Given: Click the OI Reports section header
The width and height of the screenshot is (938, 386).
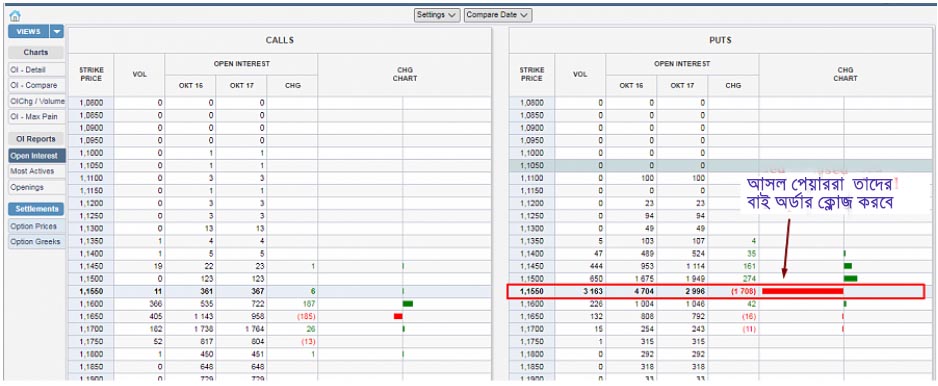Looking at the screenshot, I should tap(36, 139).
